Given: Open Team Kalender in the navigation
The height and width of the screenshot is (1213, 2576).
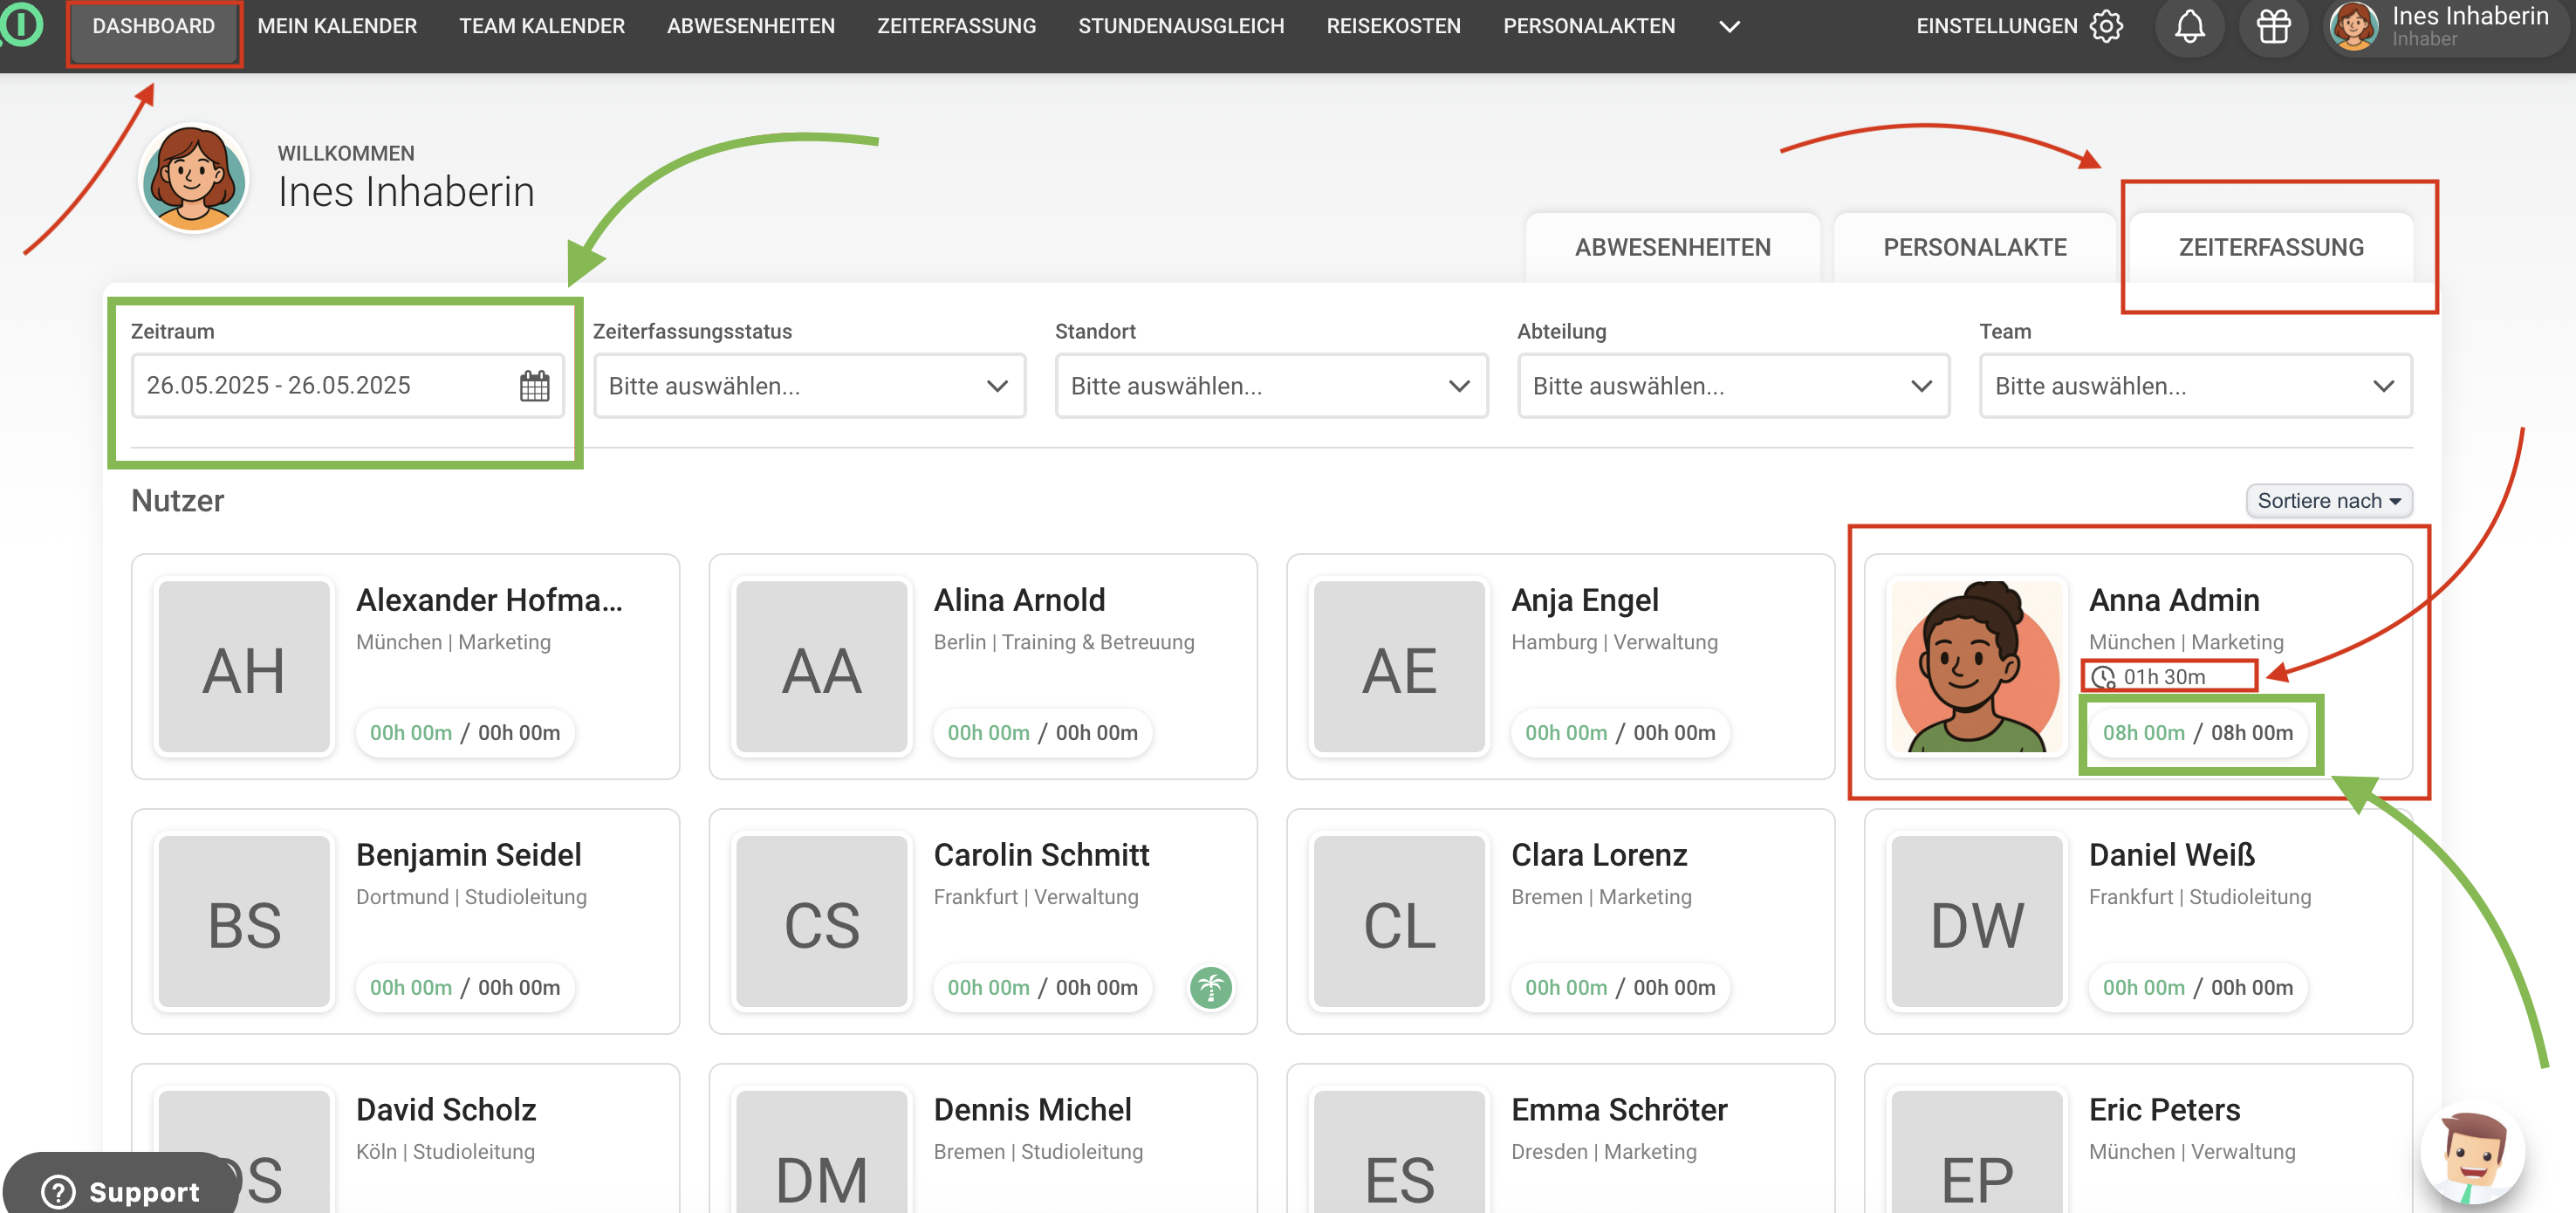Looking at the screenshot, I should click(x=541, y=26).
